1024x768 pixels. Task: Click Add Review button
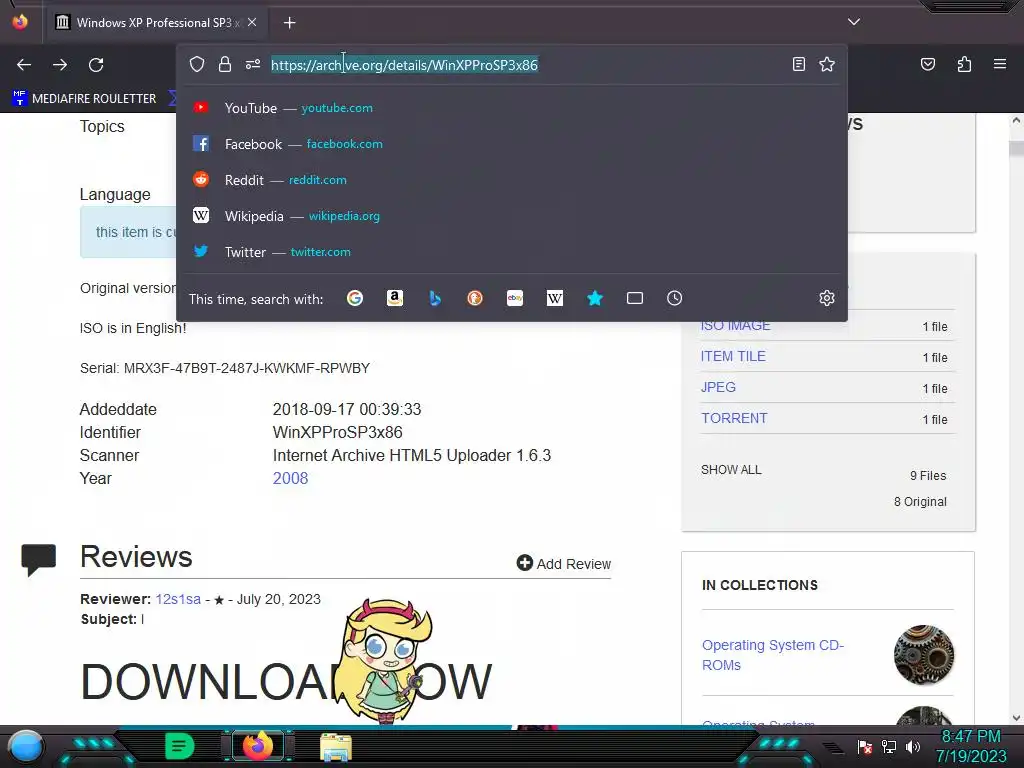coord(564,563)
